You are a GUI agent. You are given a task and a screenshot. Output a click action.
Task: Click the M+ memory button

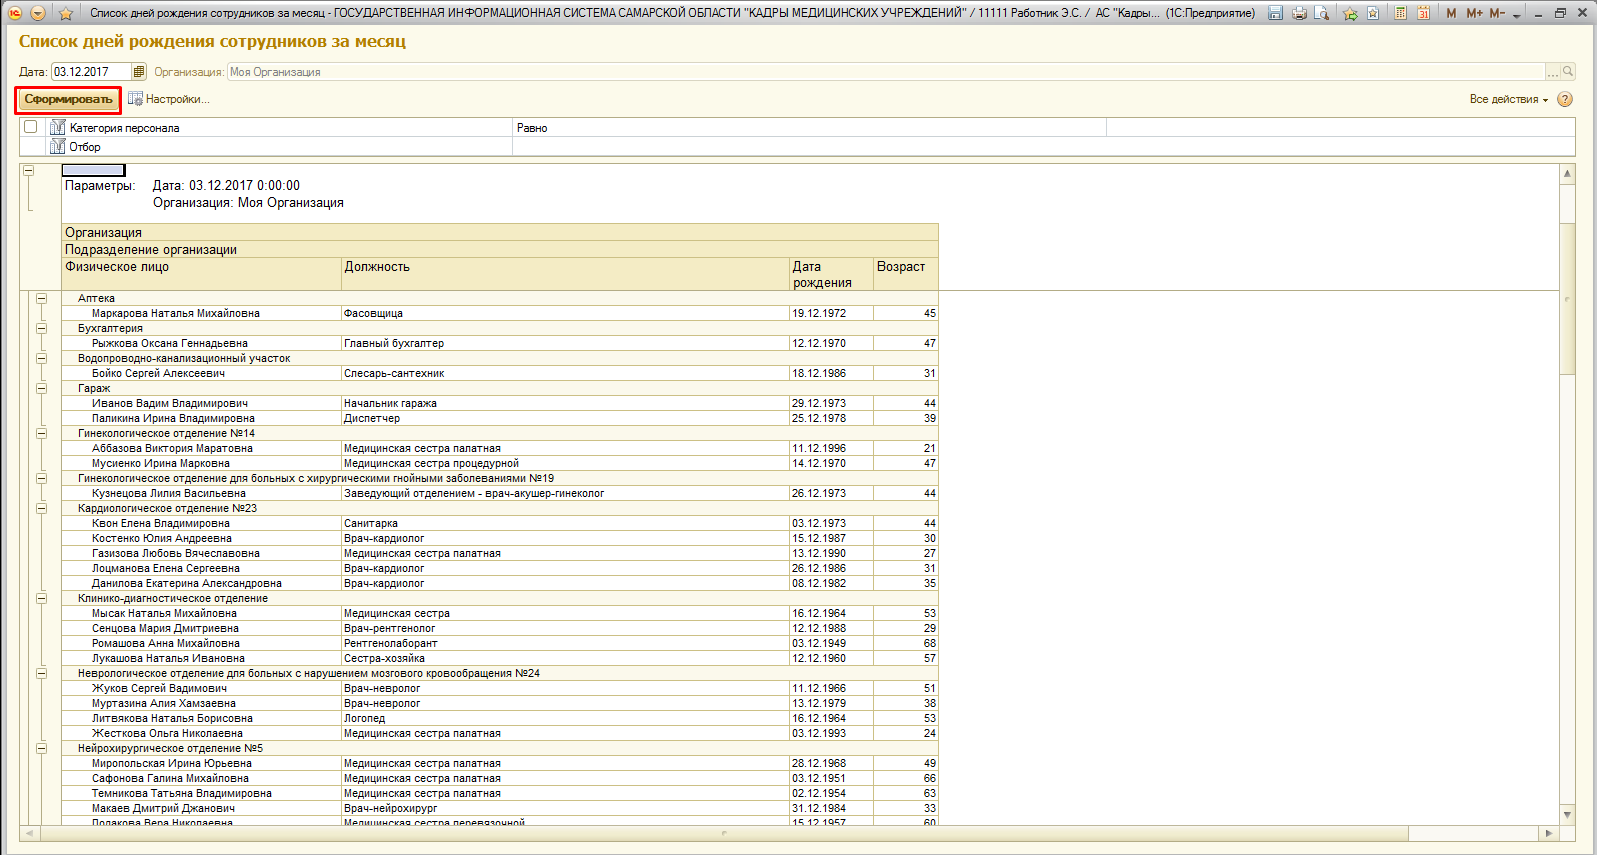click(1475, 13)
